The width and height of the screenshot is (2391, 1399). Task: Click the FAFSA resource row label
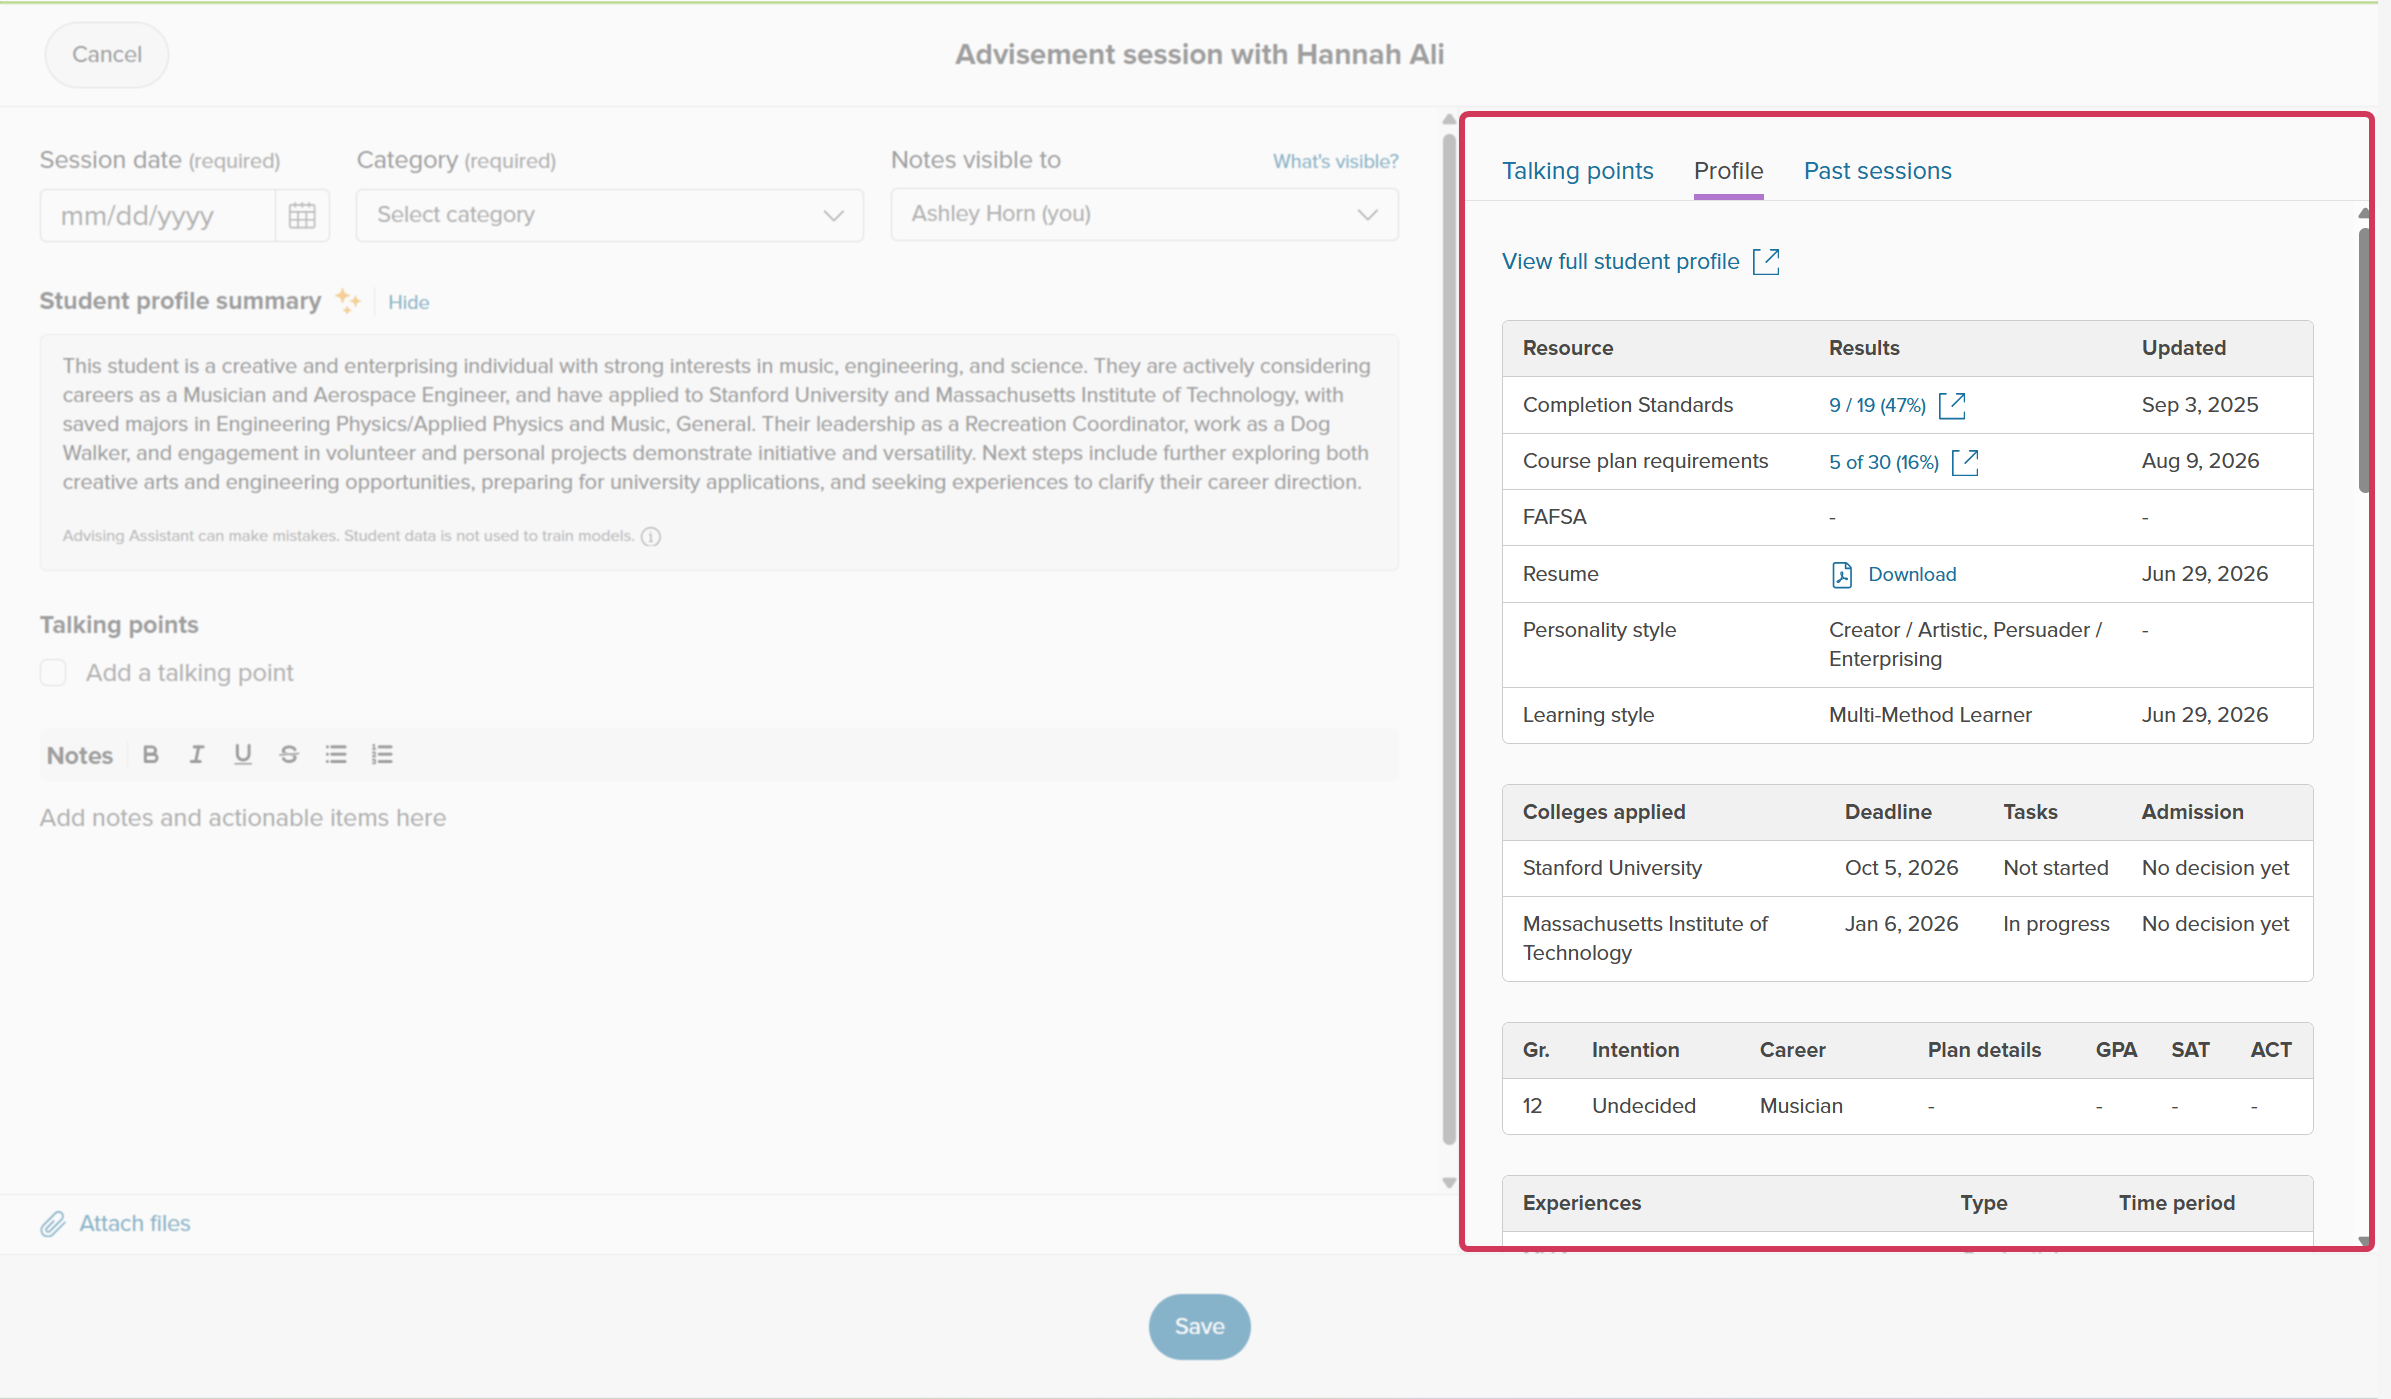click(1554, 517)
